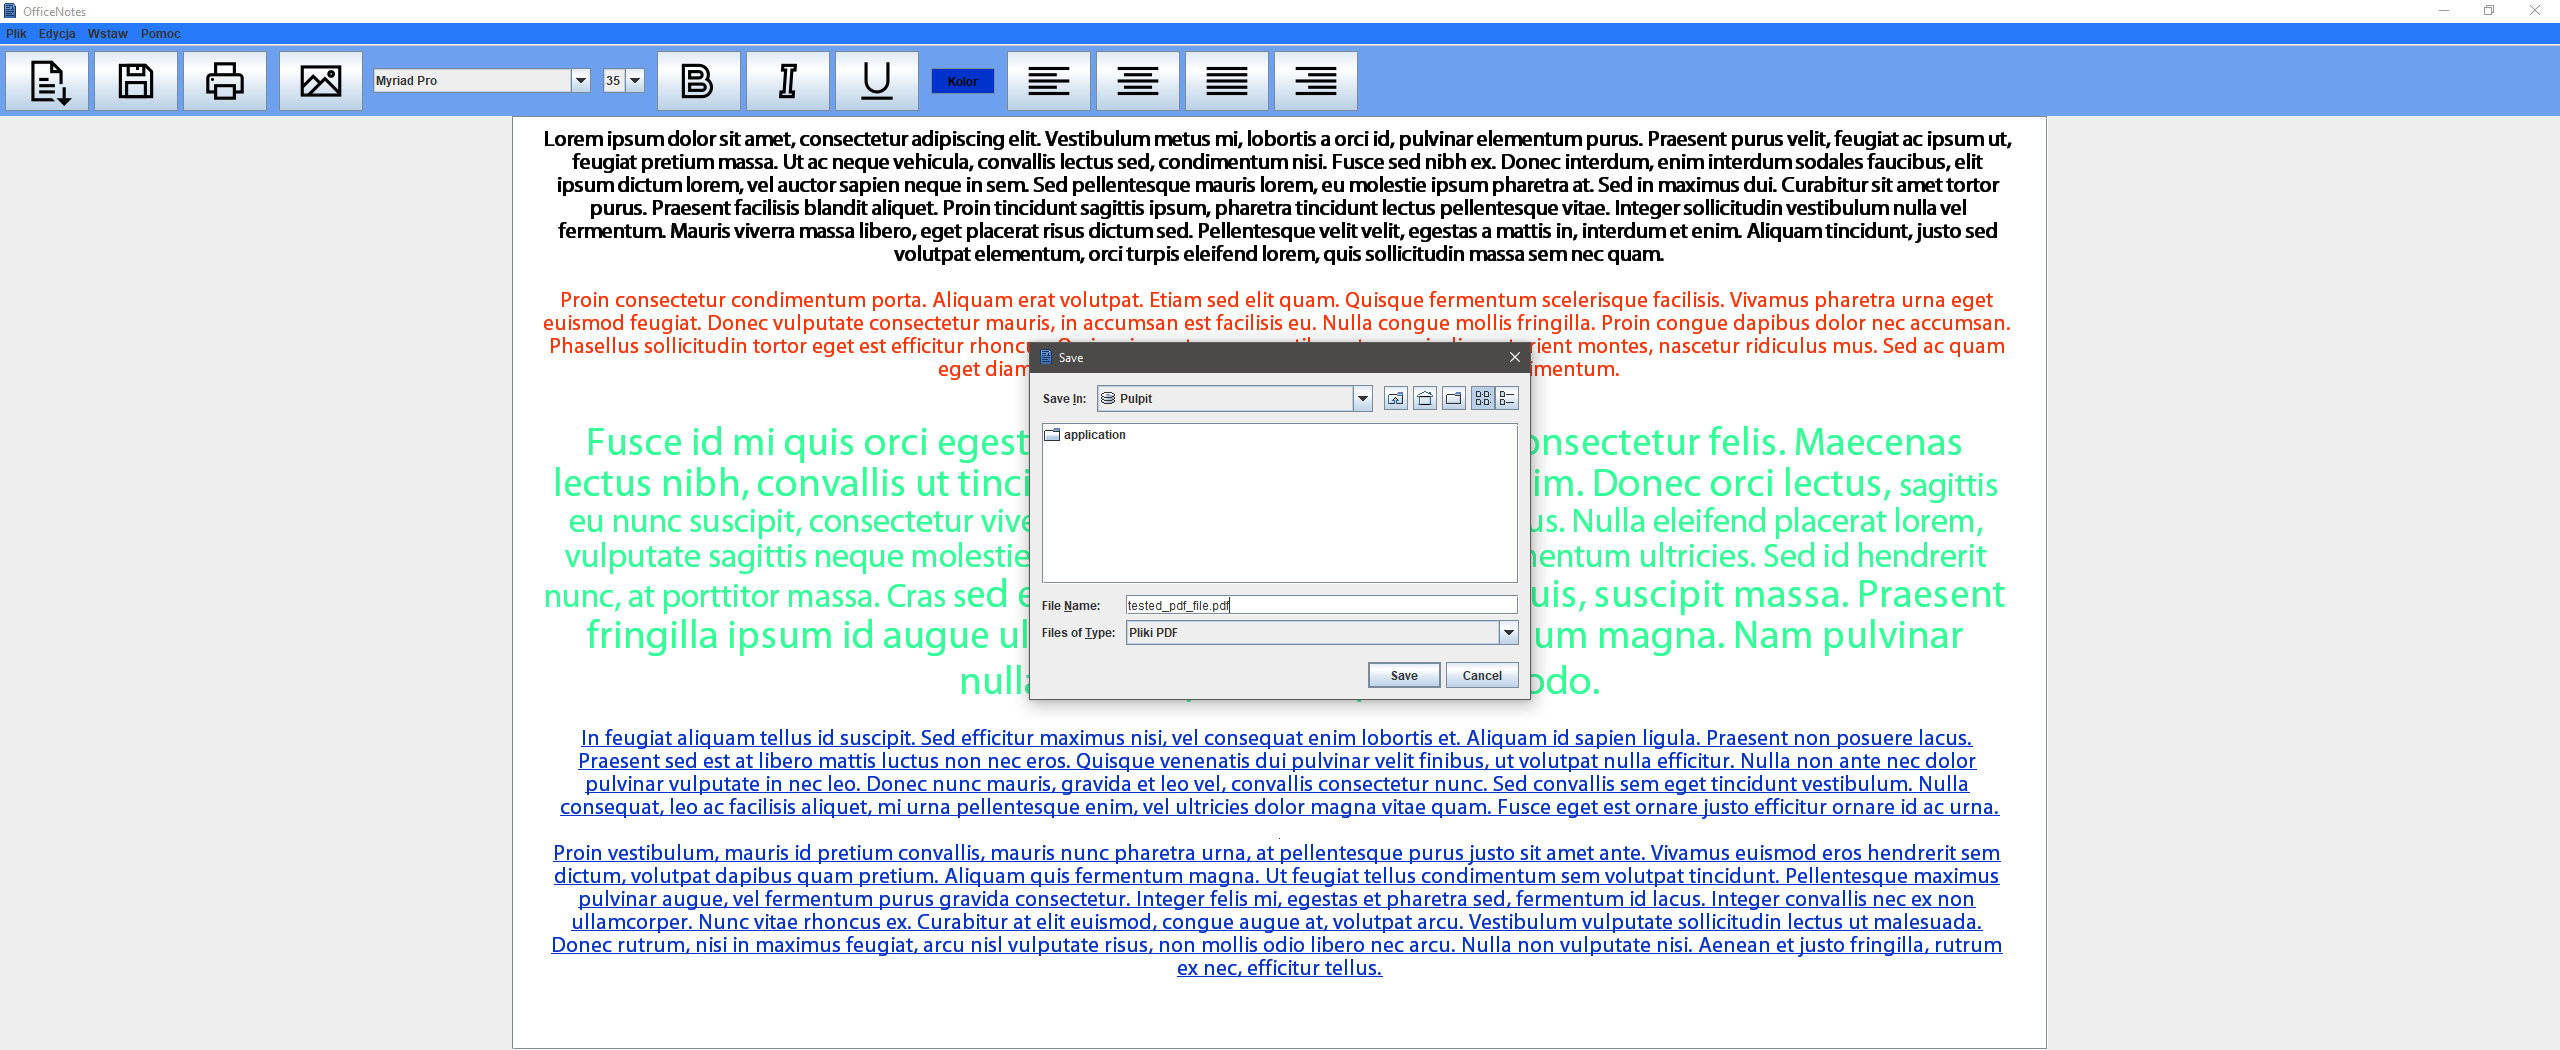Screen dimensions: 2560x1050
Task: Justify the text
Action: click(1227, 81)
